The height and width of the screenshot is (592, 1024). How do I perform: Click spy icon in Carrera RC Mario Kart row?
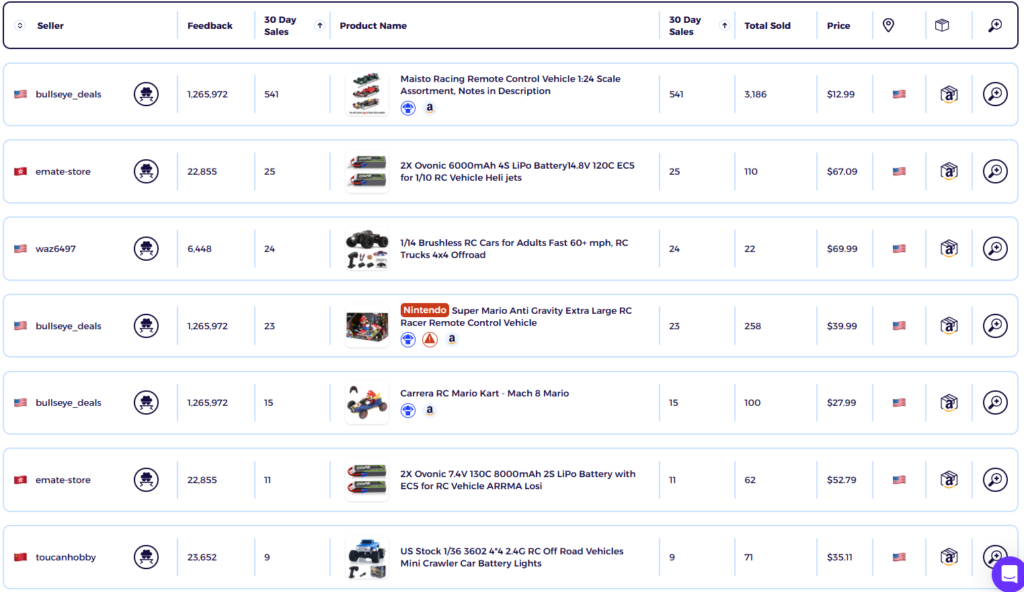pos(146,403)
